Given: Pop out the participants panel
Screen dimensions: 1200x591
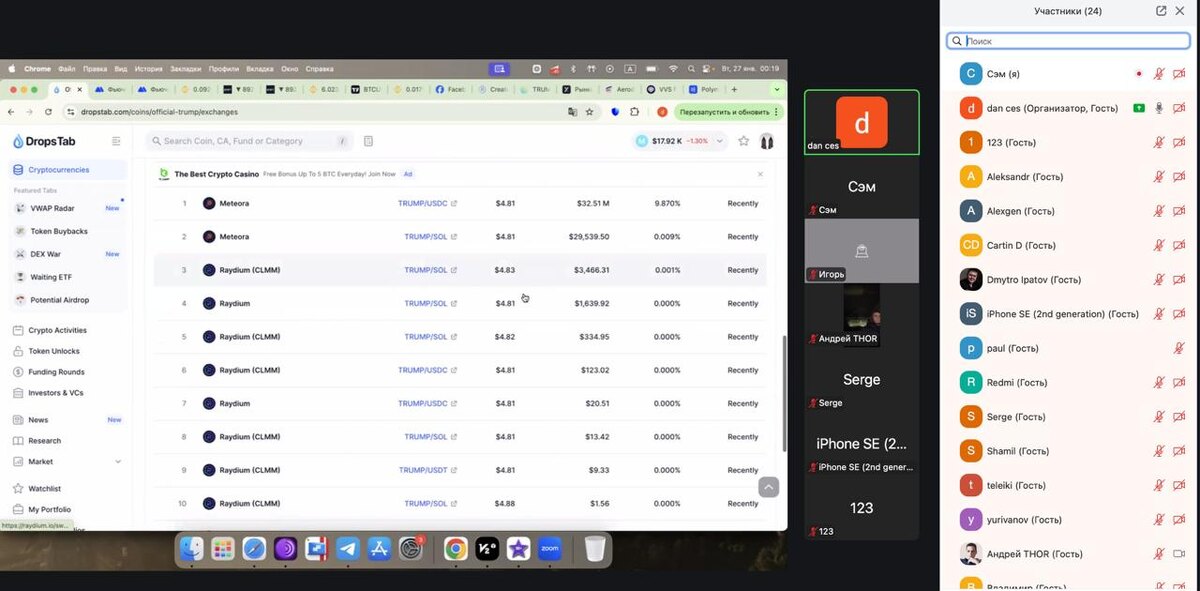Looking at the screenshot, I should coord(1161,11).
